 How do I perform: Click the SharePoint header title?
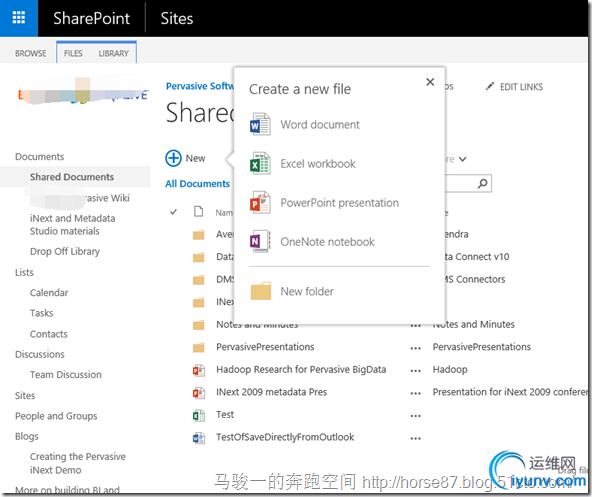pos(91,18)
